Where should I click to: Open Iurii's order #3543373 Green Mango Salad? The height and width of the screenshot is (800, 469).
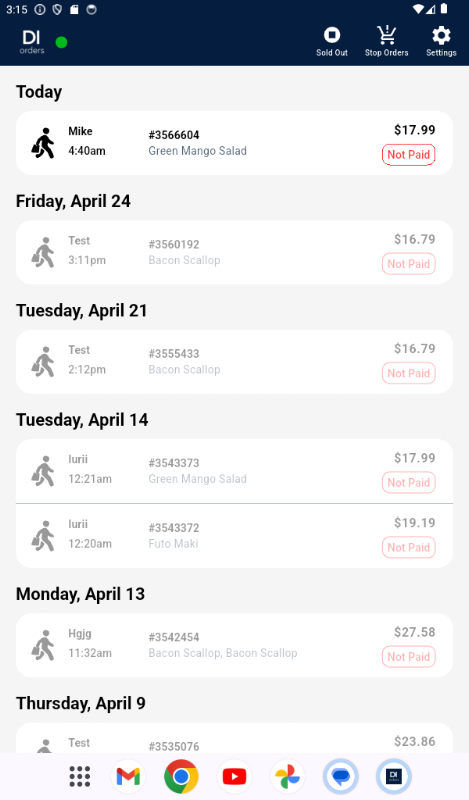pyautogui.click(x=234, y=471)
